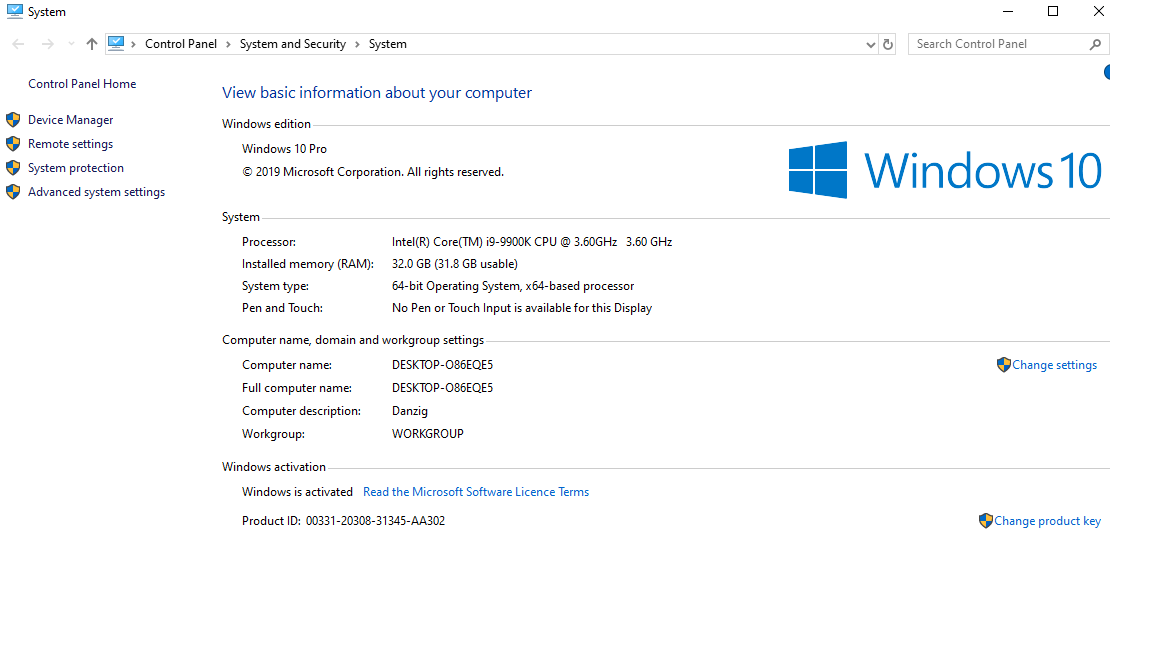Open Remote settings link
Screen dimensions: 1152x648
click(x=71, y=144)
